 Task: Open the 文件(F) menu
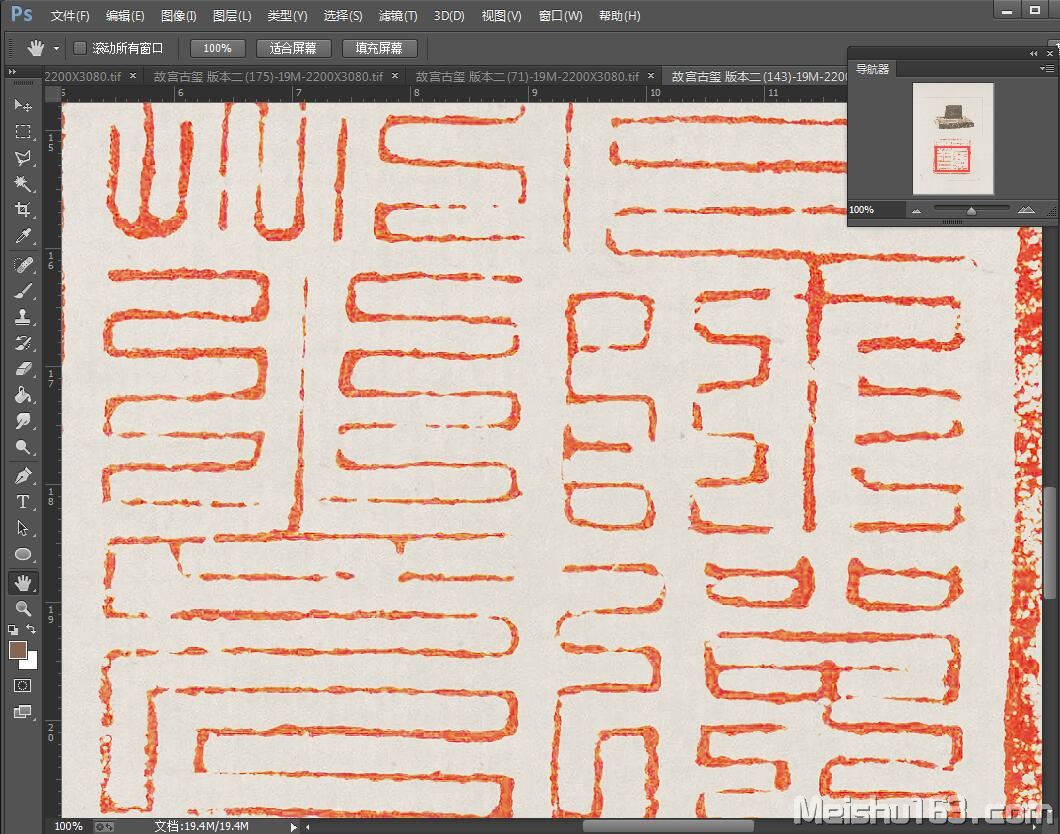click(70, 16)
